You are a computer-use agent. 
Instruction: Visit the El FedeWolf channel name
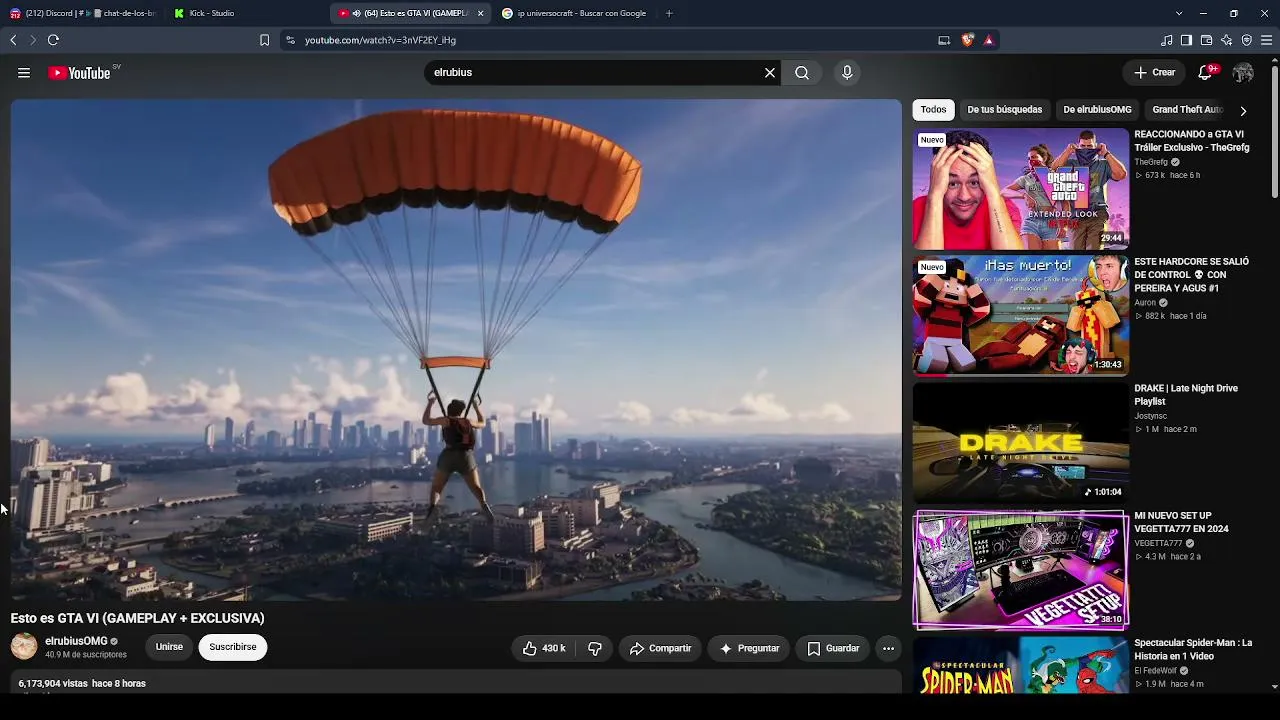point(1155,671)
